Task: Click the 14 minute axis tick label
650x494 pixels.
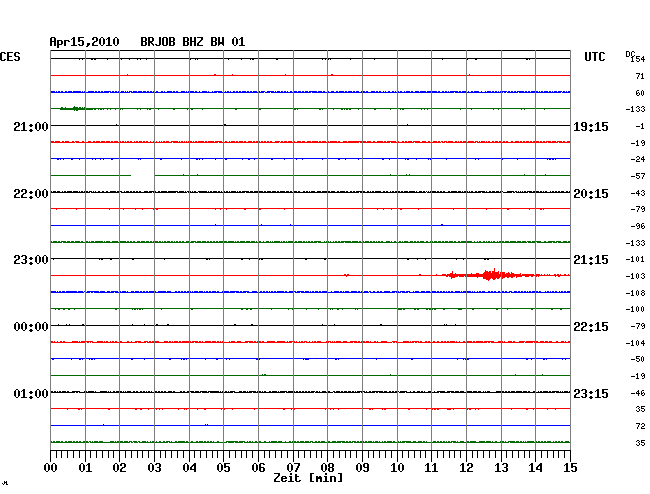Action: point(535,468)
